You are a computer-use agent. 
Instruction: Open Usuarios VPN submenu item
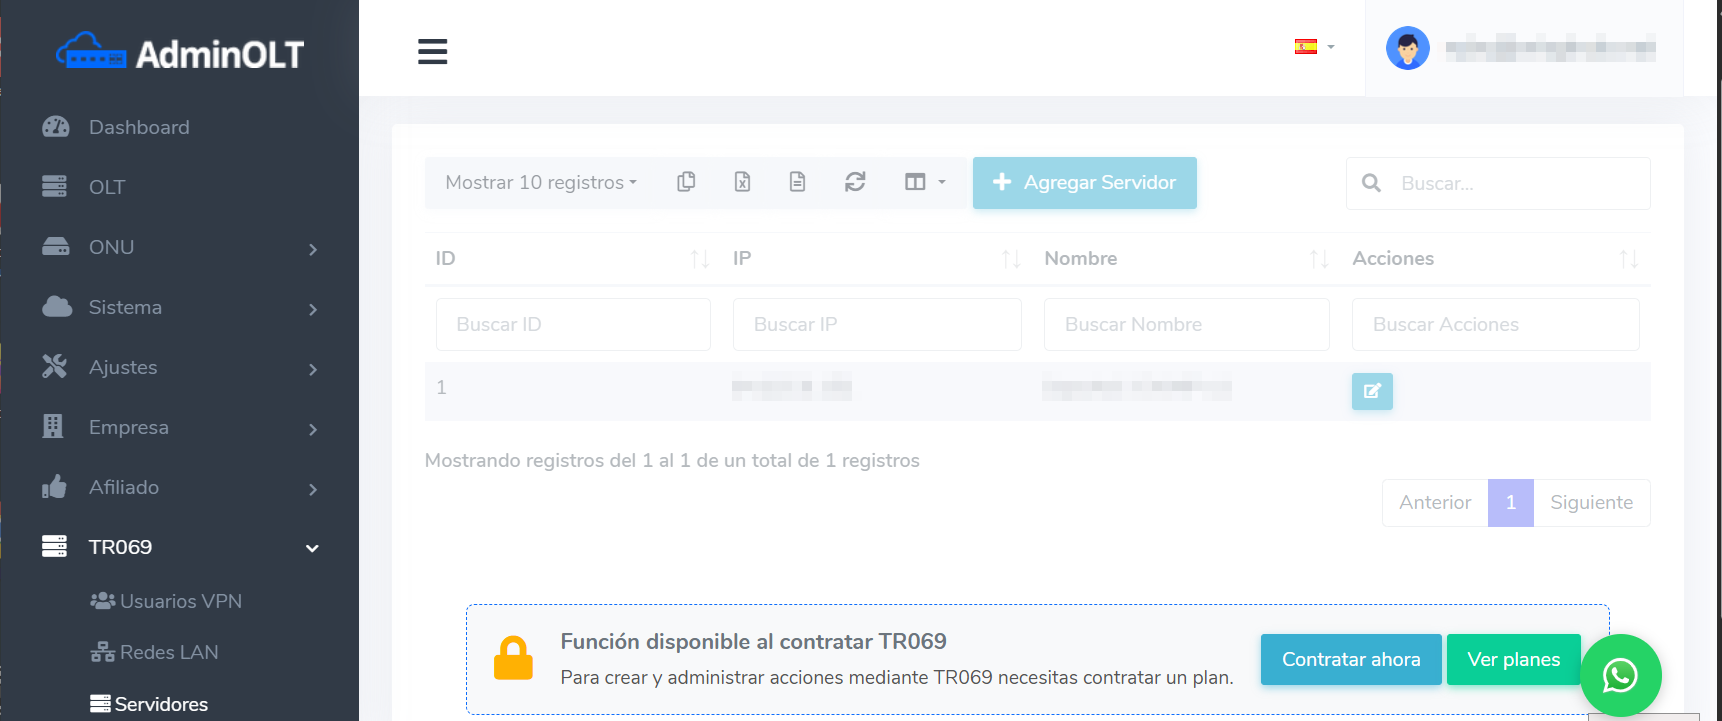[x=180, y=601]
